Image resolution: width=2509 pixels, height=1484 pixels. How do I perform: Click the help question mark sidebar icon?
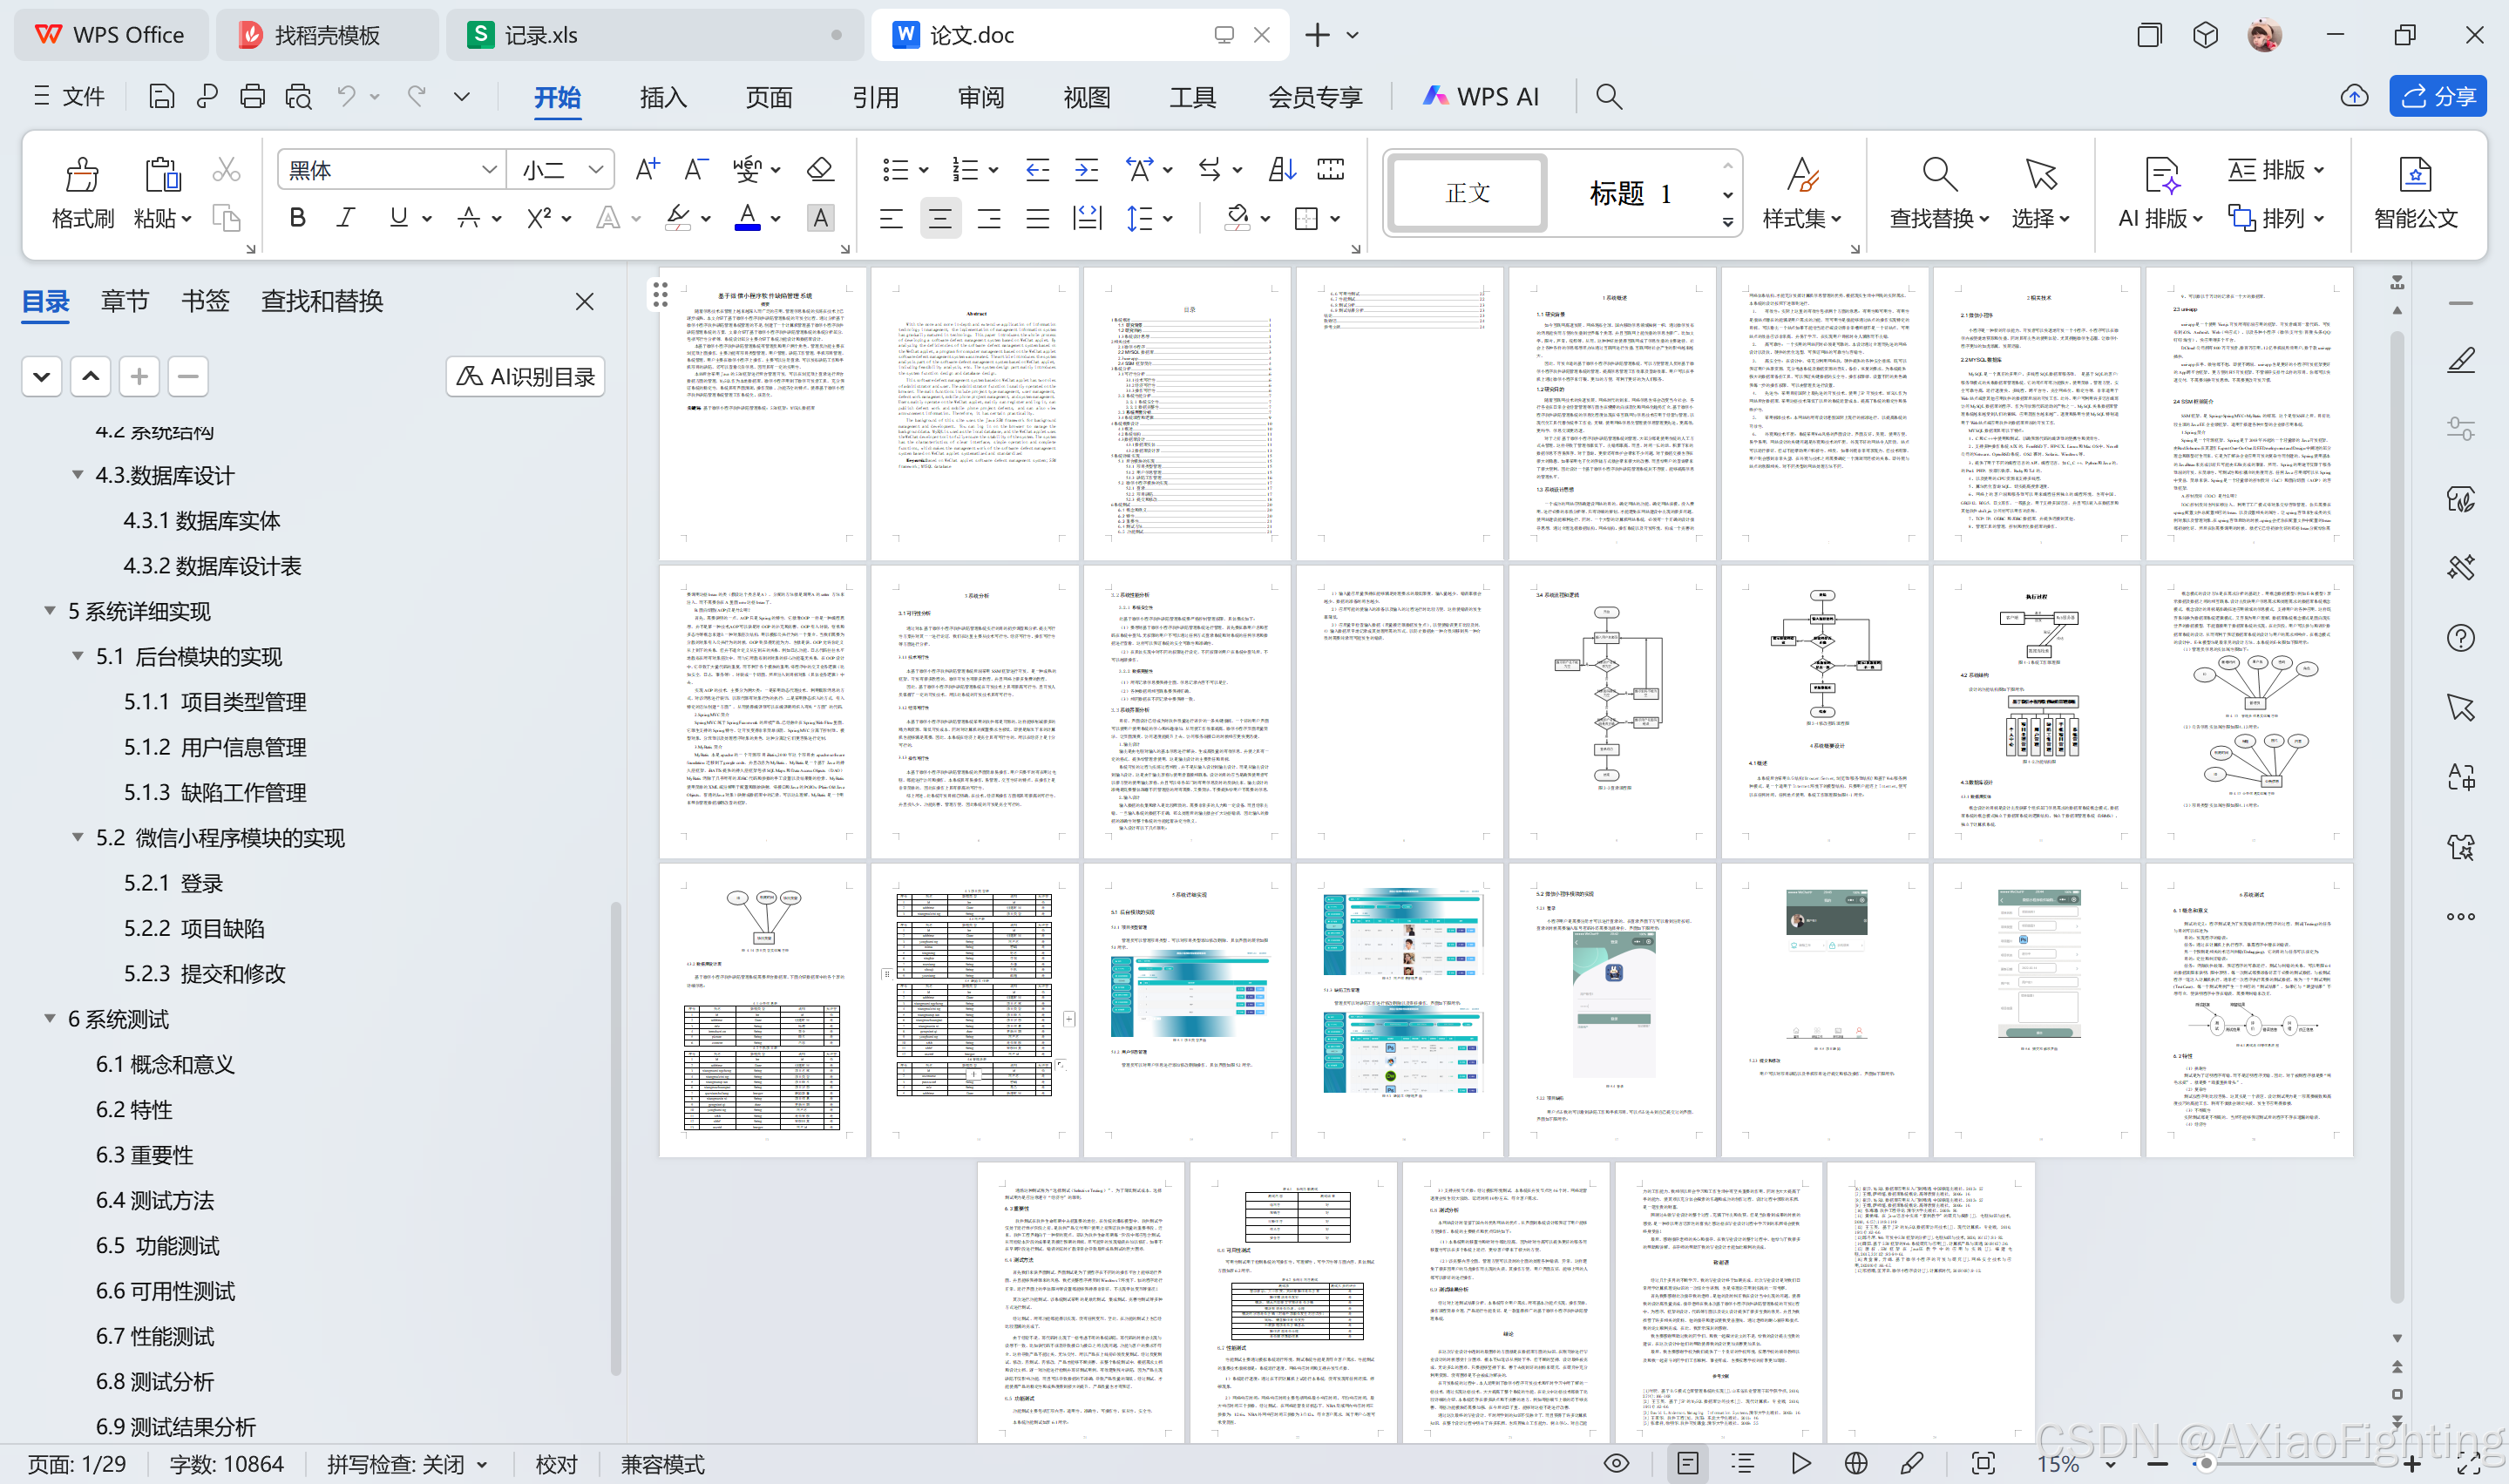(x=2461, y=638)
